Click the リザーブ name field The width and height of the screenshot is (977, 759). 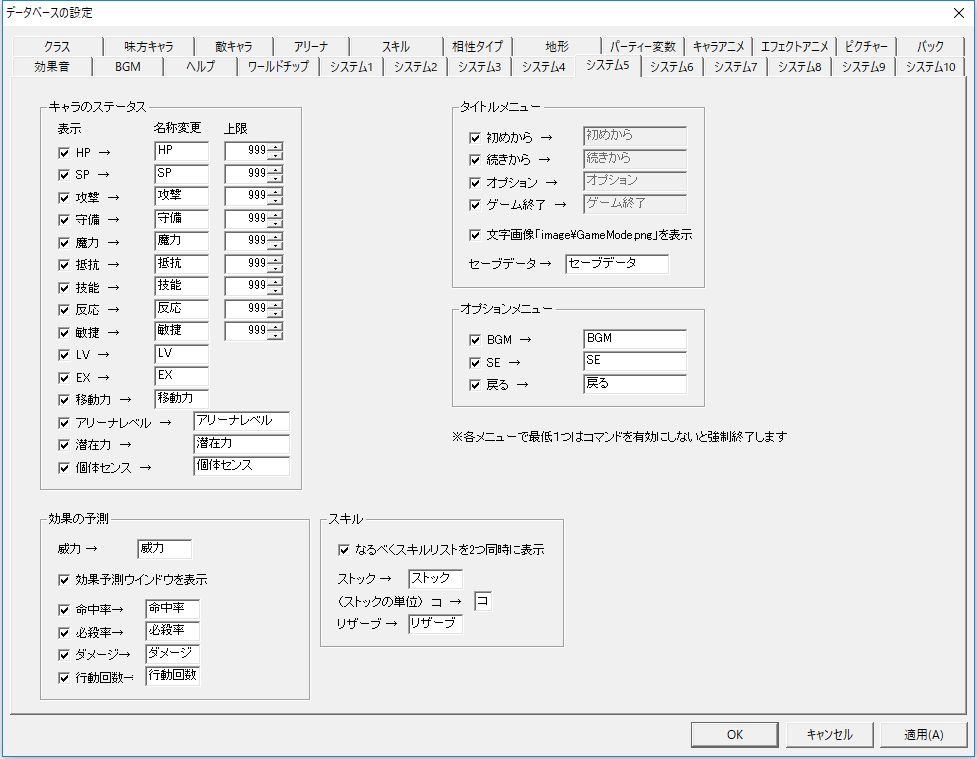436,623
